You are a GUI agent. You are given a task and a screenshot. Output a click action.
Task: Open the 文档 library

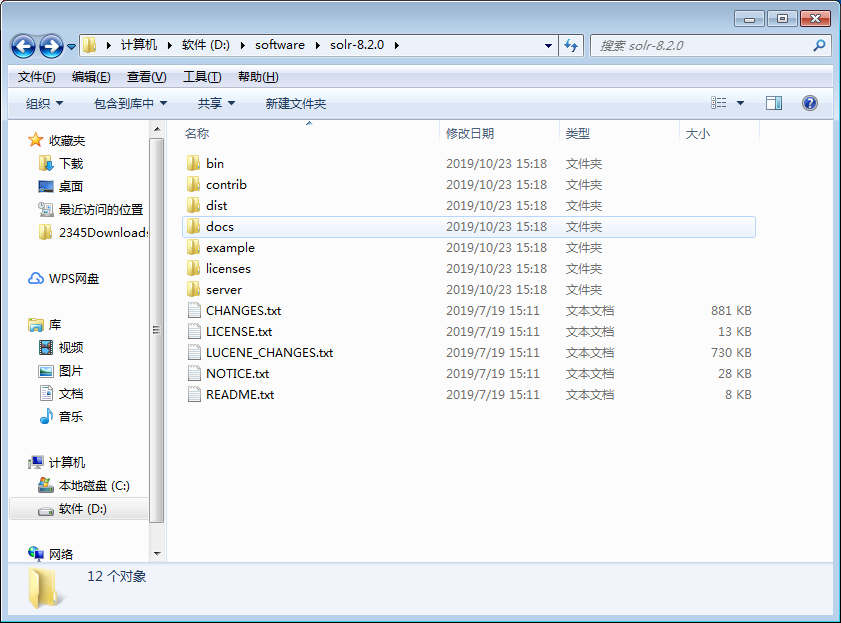(x=71, y=394)
